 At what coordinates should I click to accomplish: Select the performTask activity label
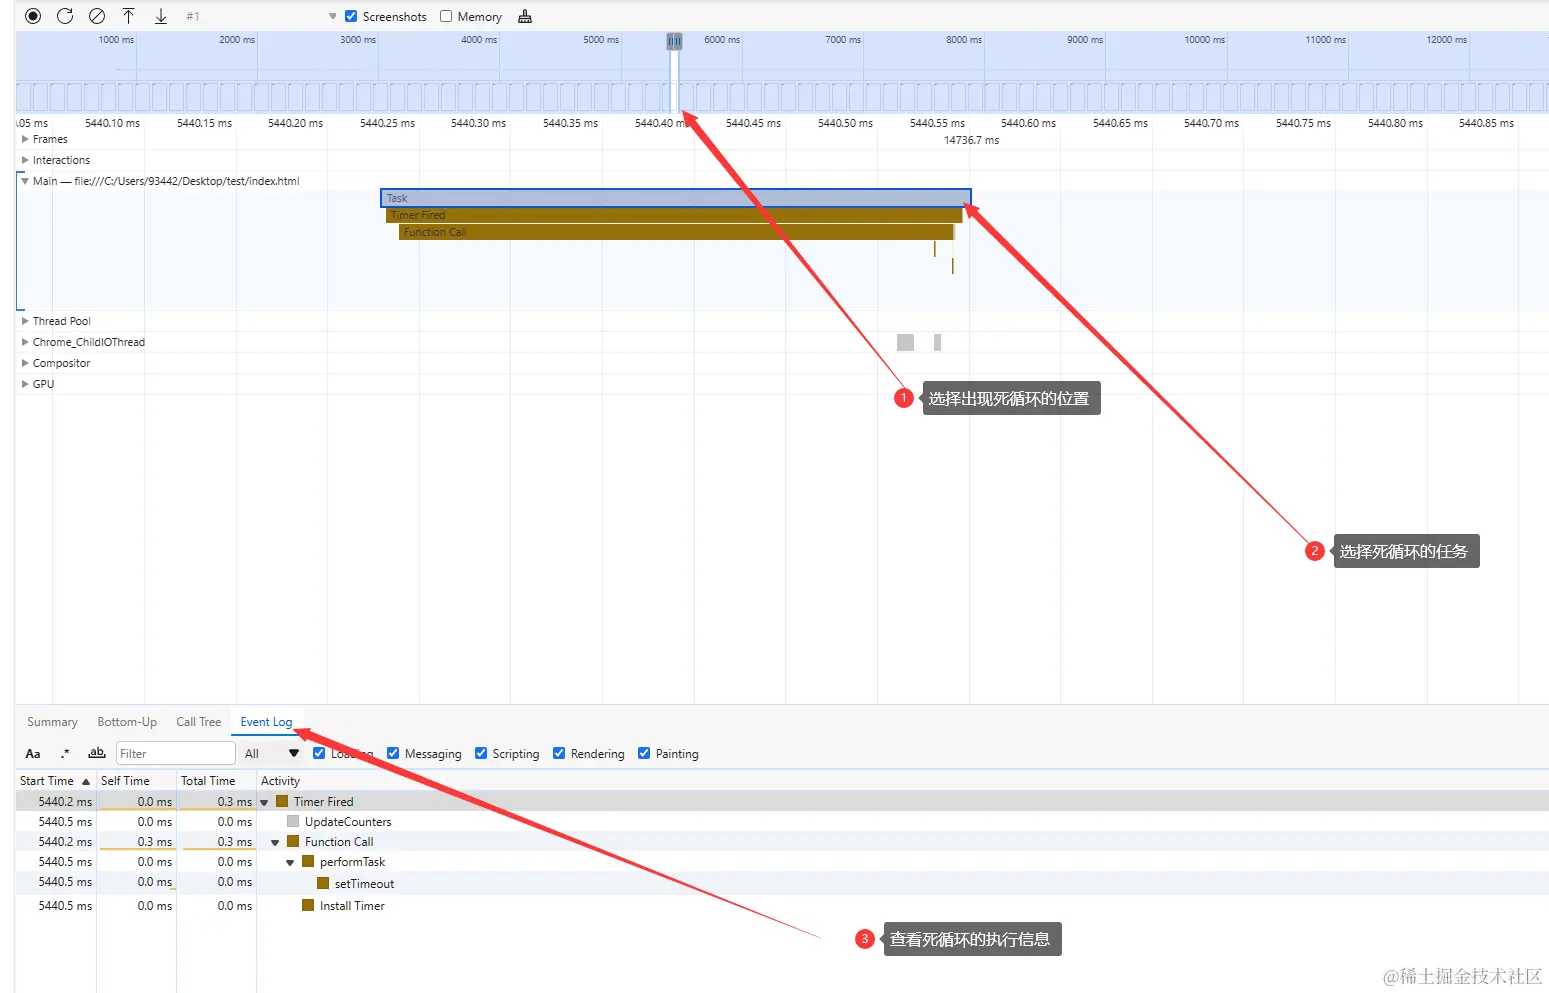tap(352, 862)
